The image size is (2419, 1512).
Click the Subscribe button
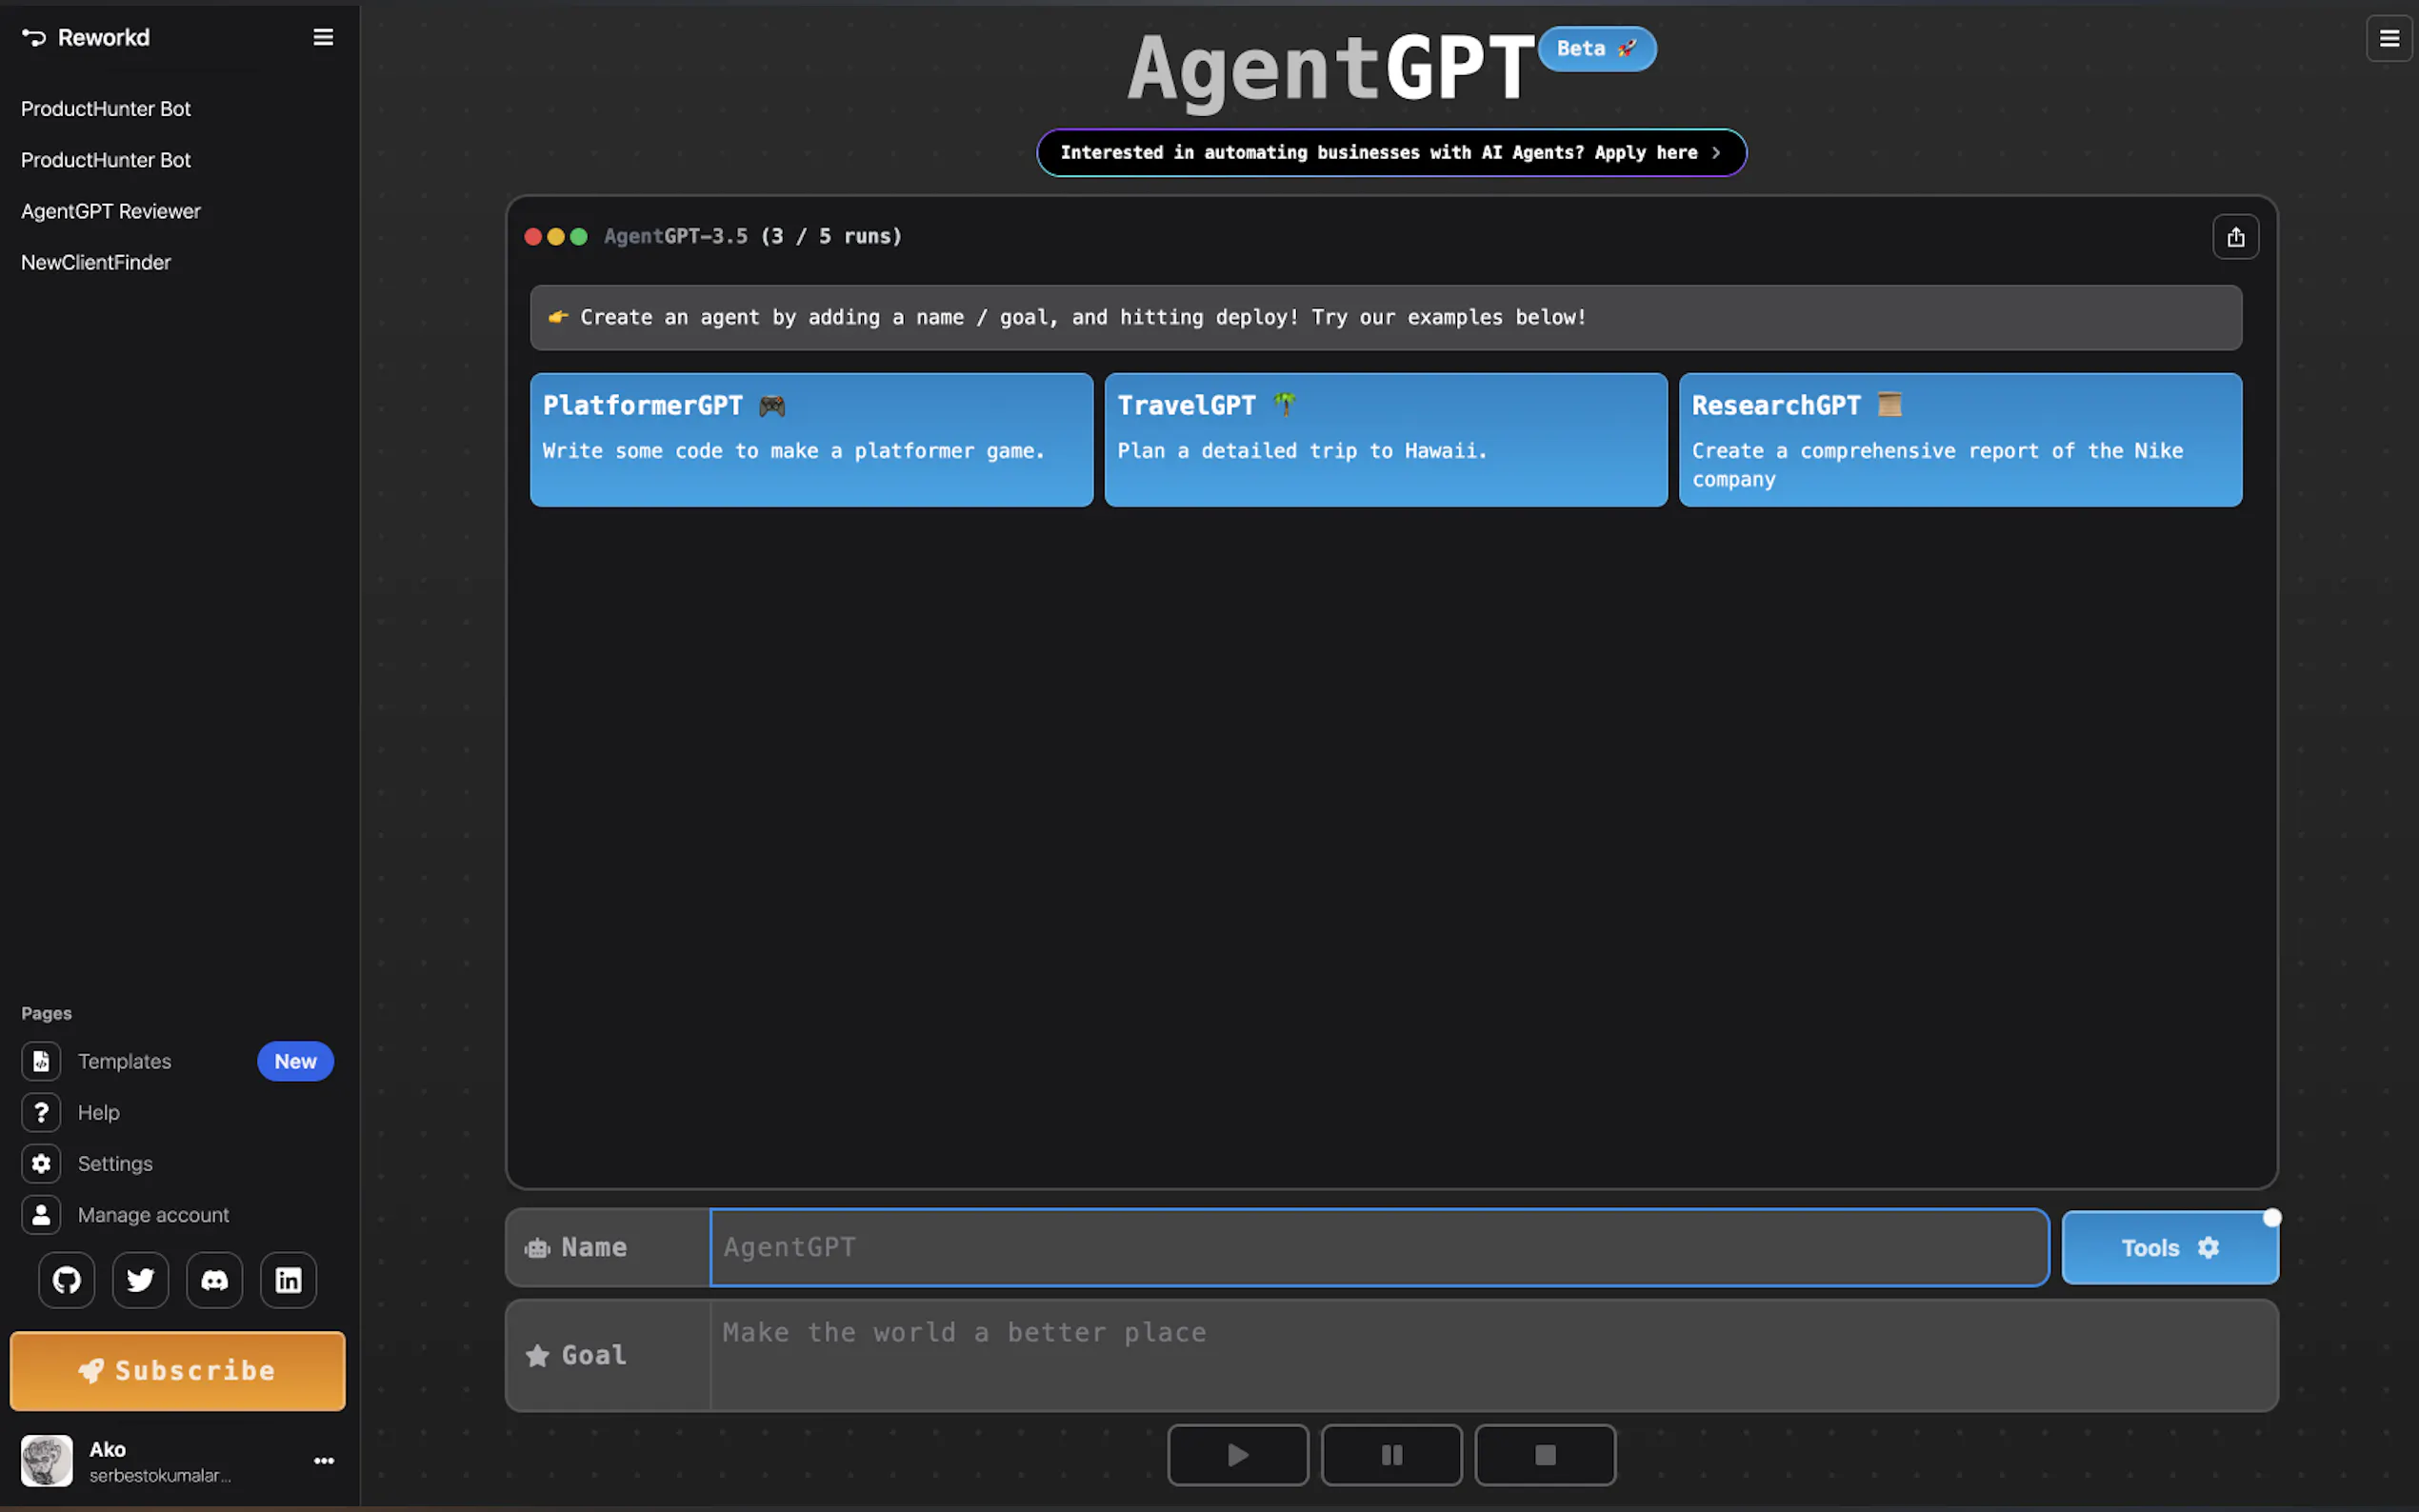click(177, 1371)
